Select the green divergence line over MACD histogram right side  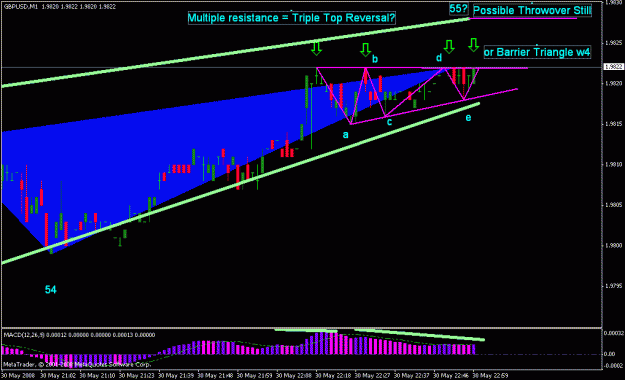419,335
